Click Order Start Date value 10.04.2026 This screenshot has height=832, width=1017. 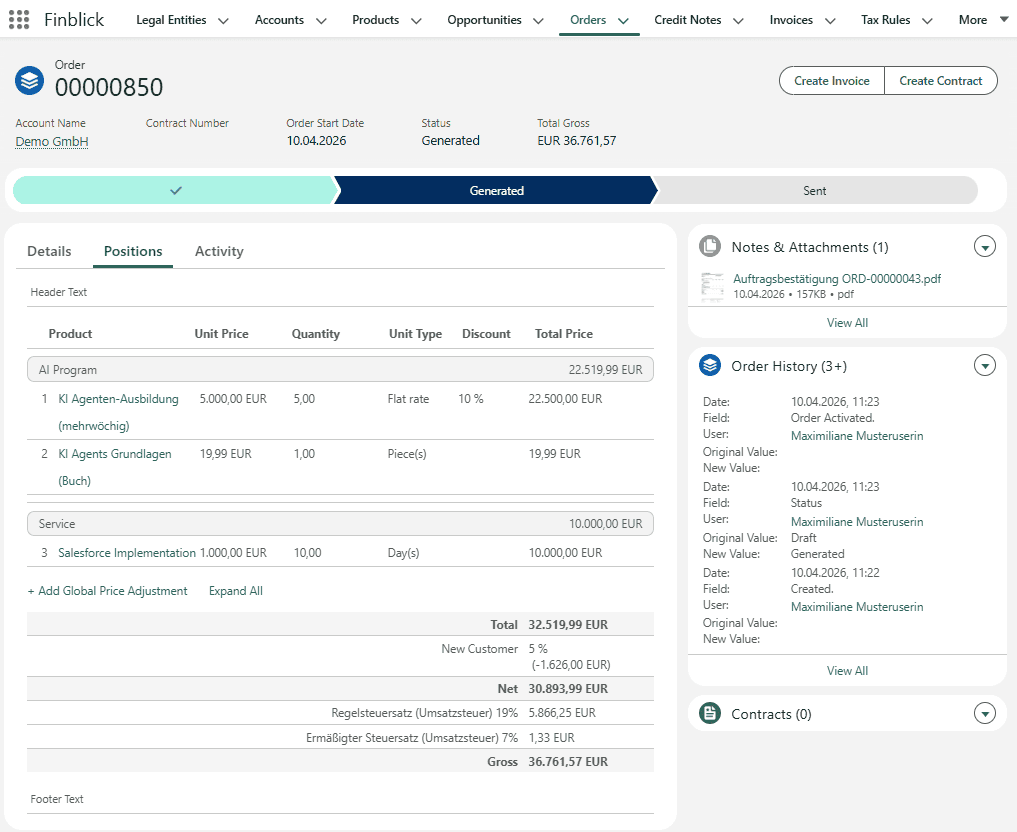[x=317, y=141]
